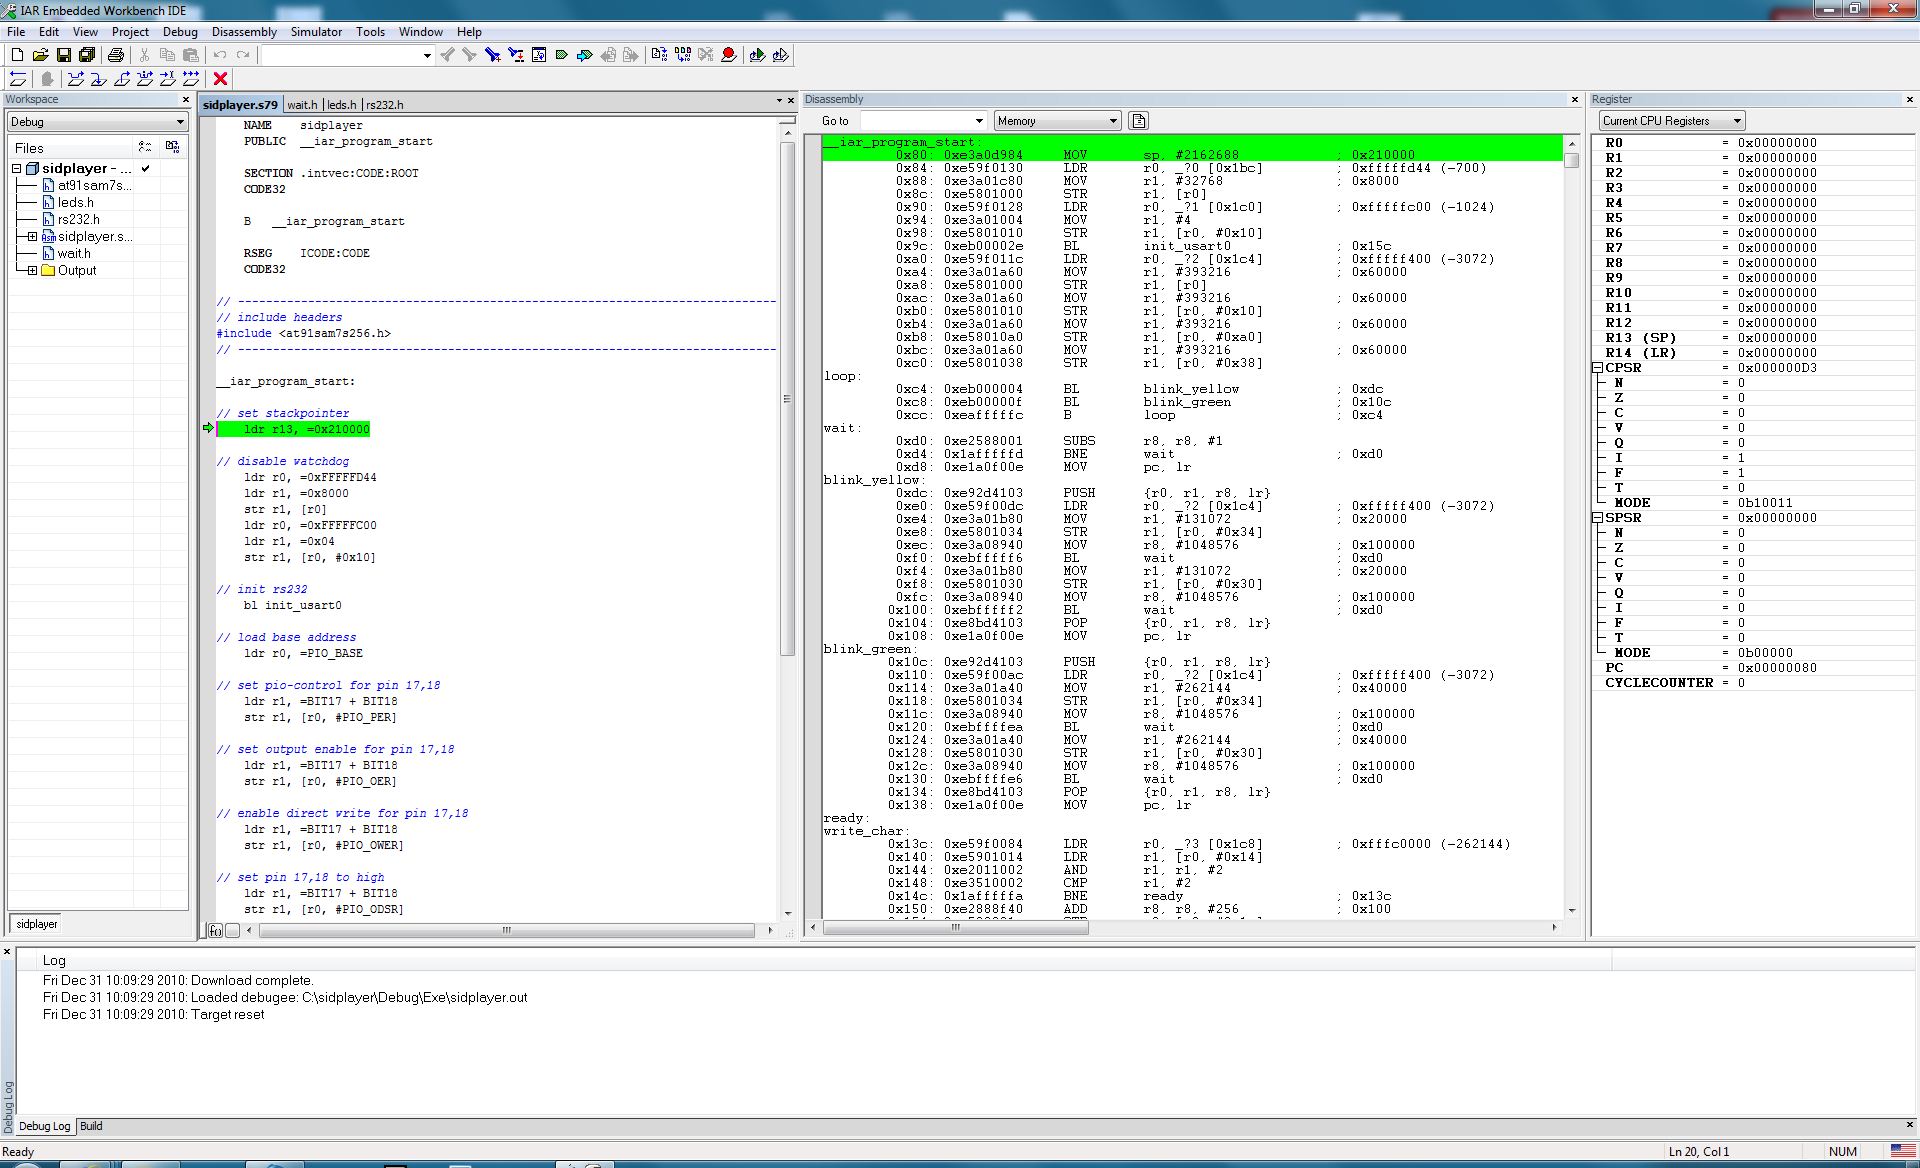Open the Project menu
The image size is (1920, 1168).
coord(130,32)
